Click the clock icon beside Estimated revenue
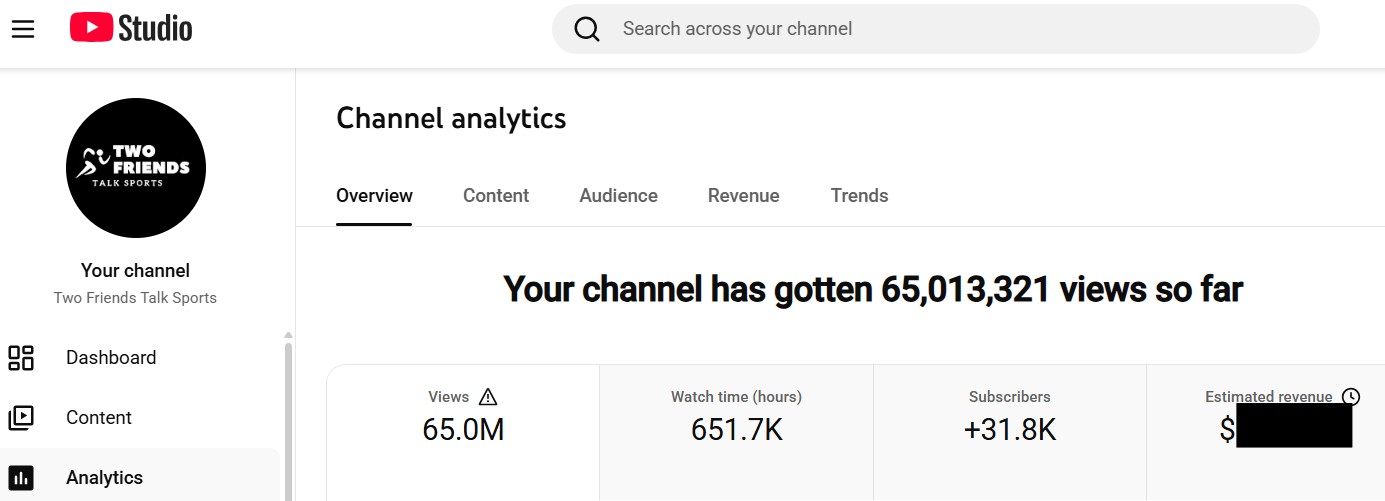Viewport: 1385px width, 501px height. [x=1351, y=397]
